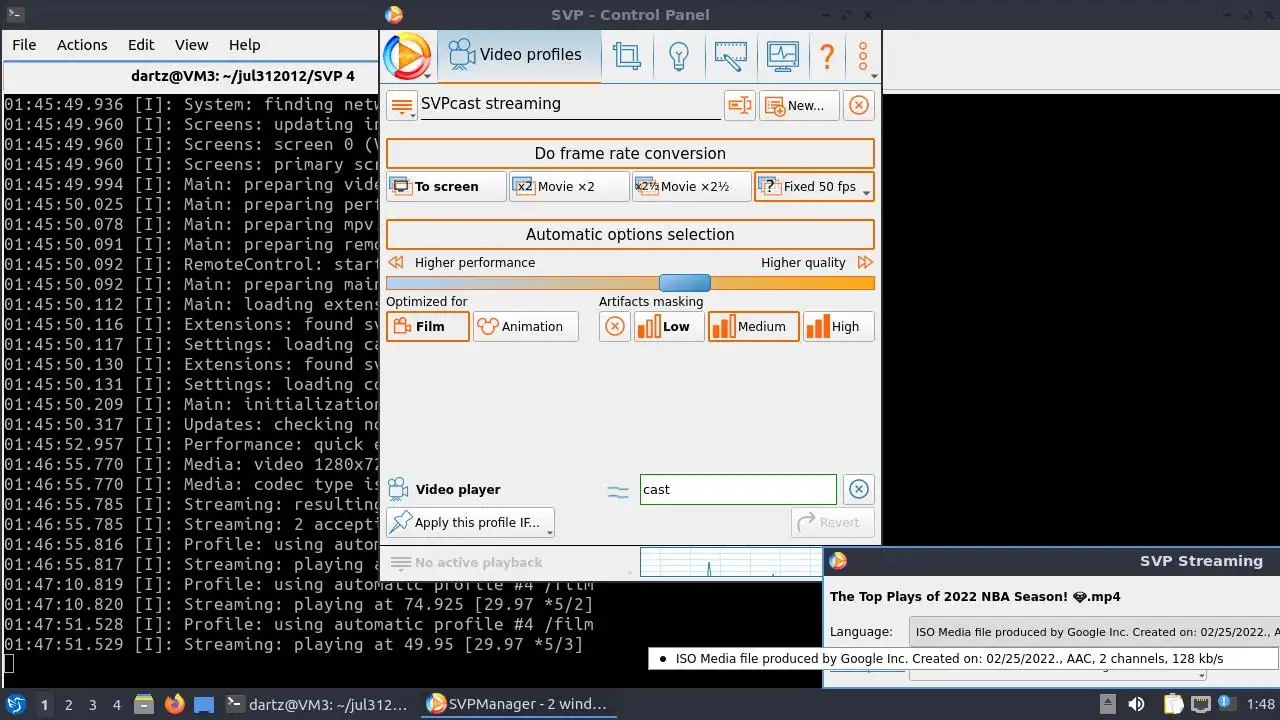
Task: Click the performance graph in the status bar
Action: (x=731, y=562)
